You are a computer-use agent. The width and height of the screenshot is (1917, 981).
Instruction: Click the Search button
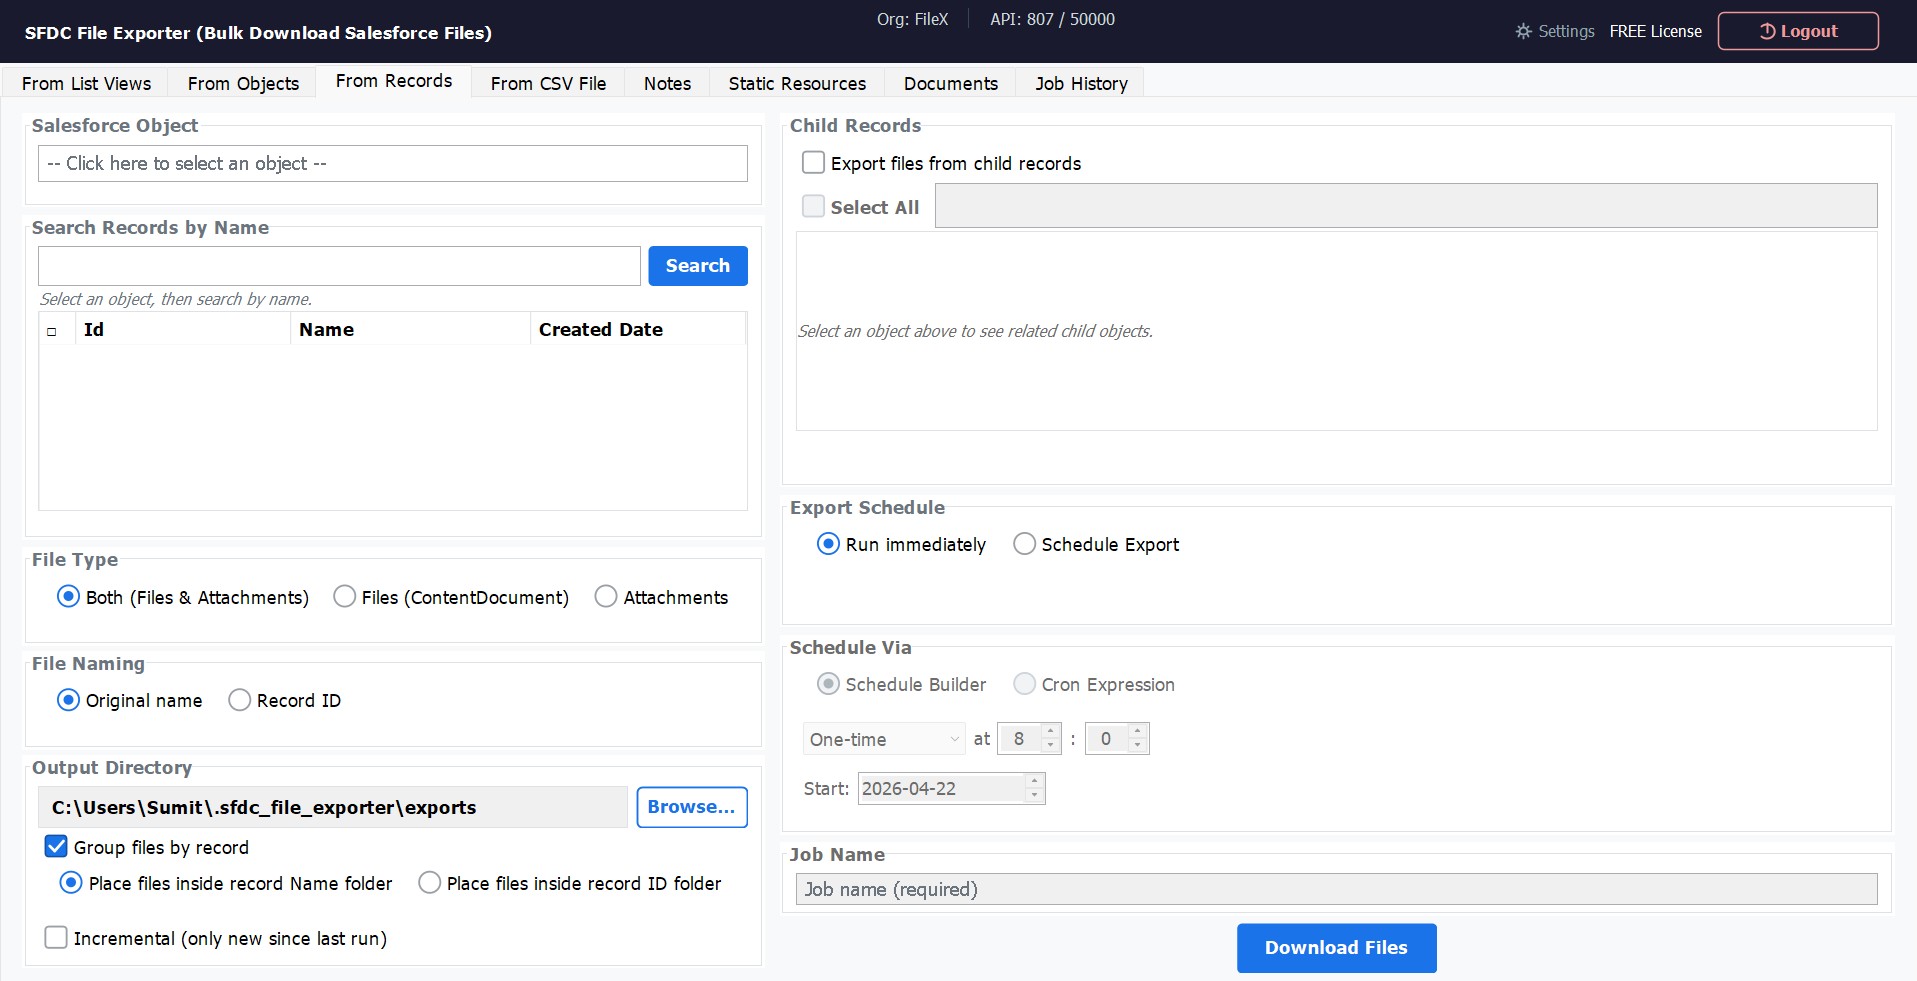697,265
